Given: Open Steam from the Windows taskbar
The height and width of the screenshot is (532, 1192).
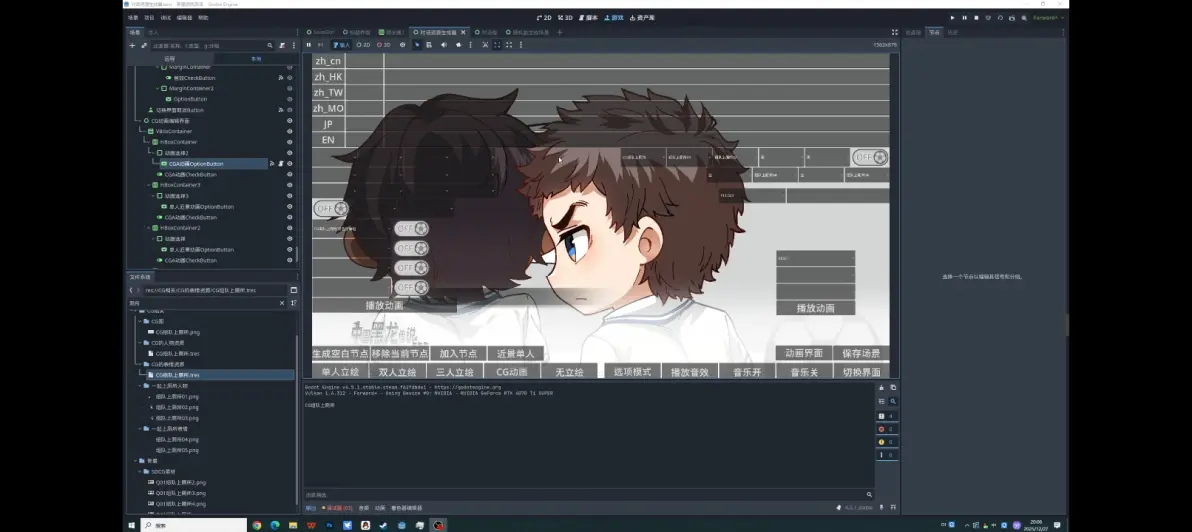Looking at the screenshot, I should pyautogui.click(x=383, y=525).
